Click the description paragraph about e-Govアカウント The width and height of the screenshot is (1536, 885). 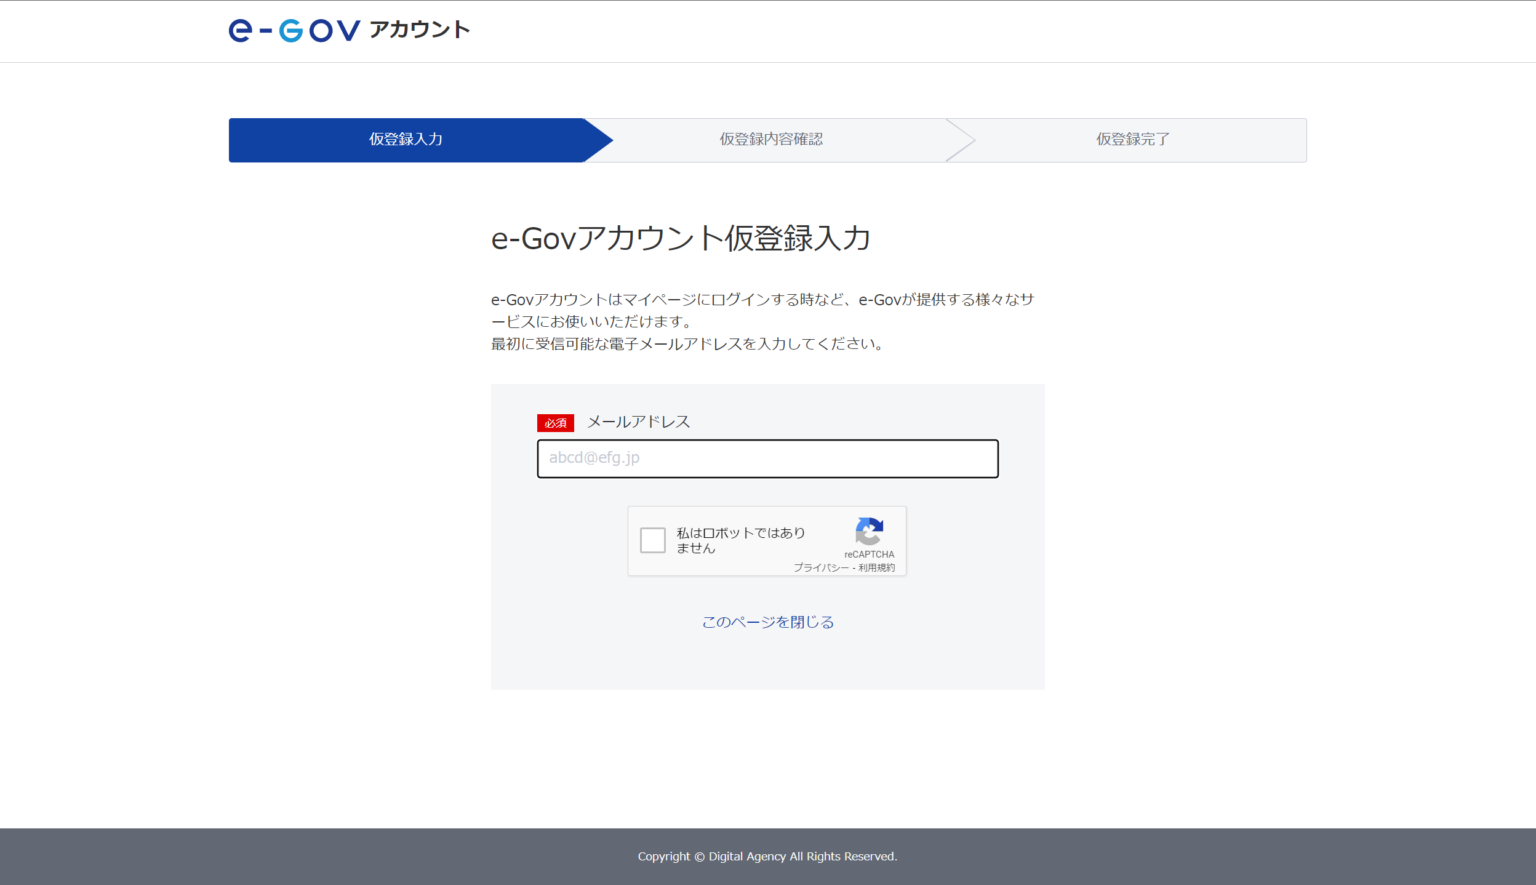pyautogui.click(x=762, y=310)
